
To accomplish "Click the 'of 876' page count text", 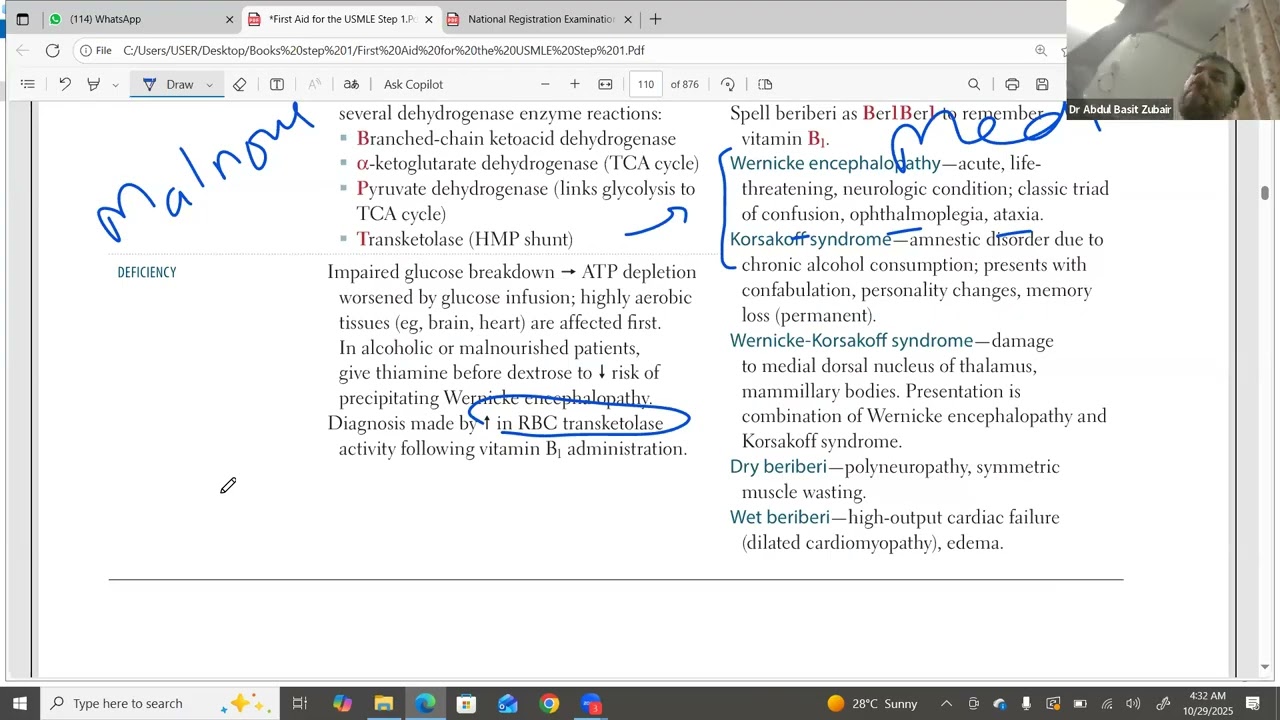I will [x=685, y=84].
